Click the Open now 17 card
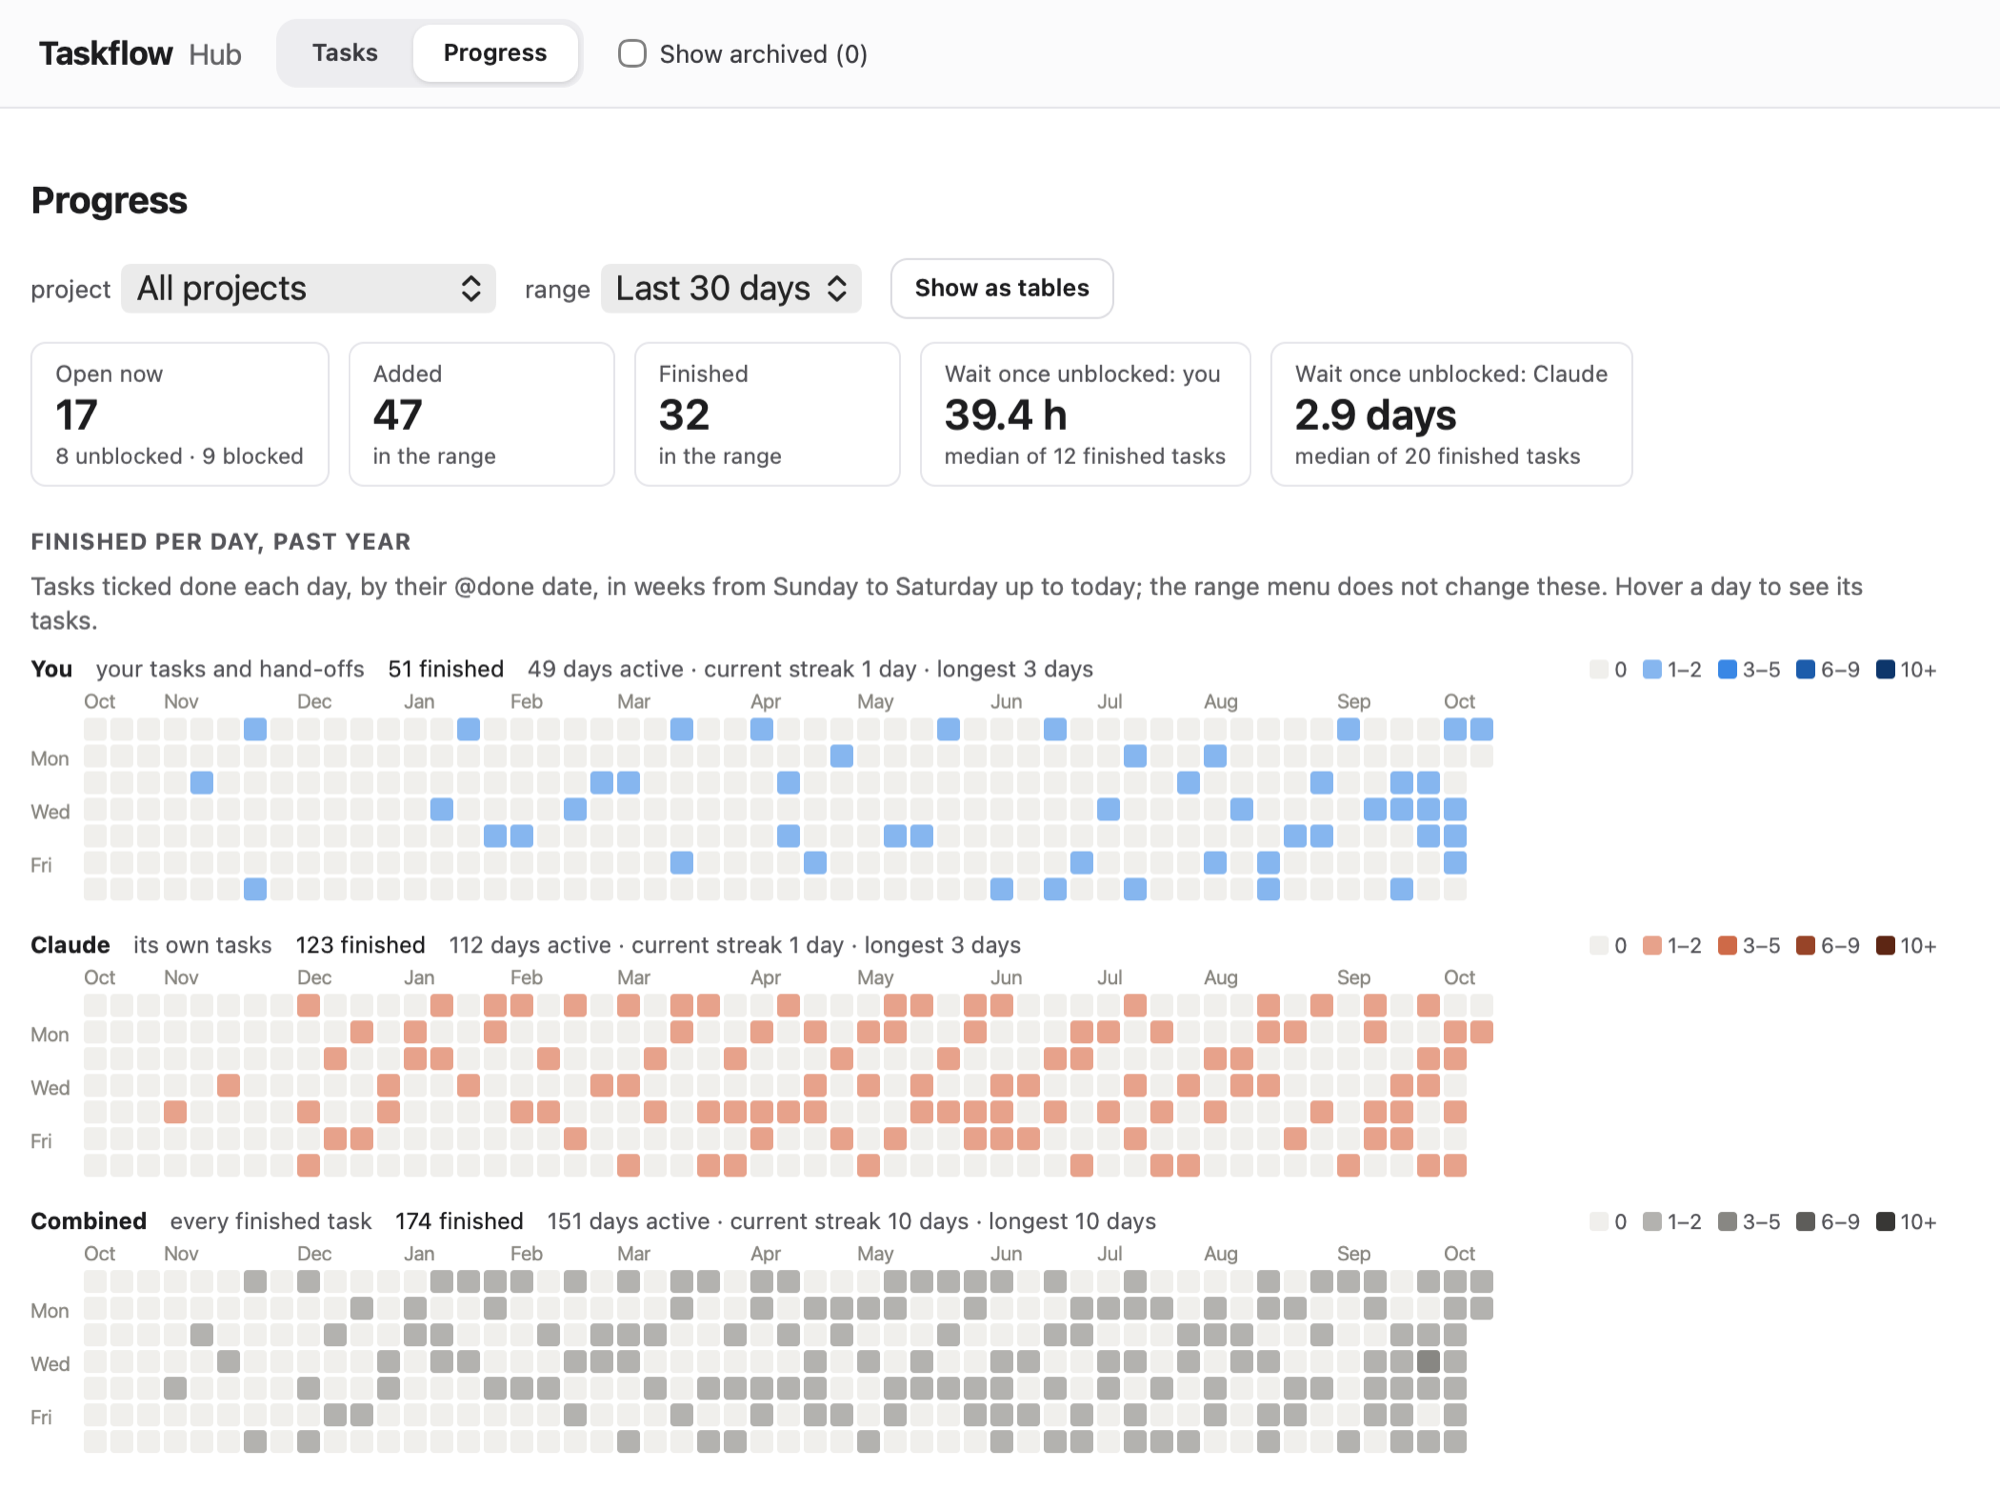Screen dimensions: 2000x1492 (x=180, y=414)
